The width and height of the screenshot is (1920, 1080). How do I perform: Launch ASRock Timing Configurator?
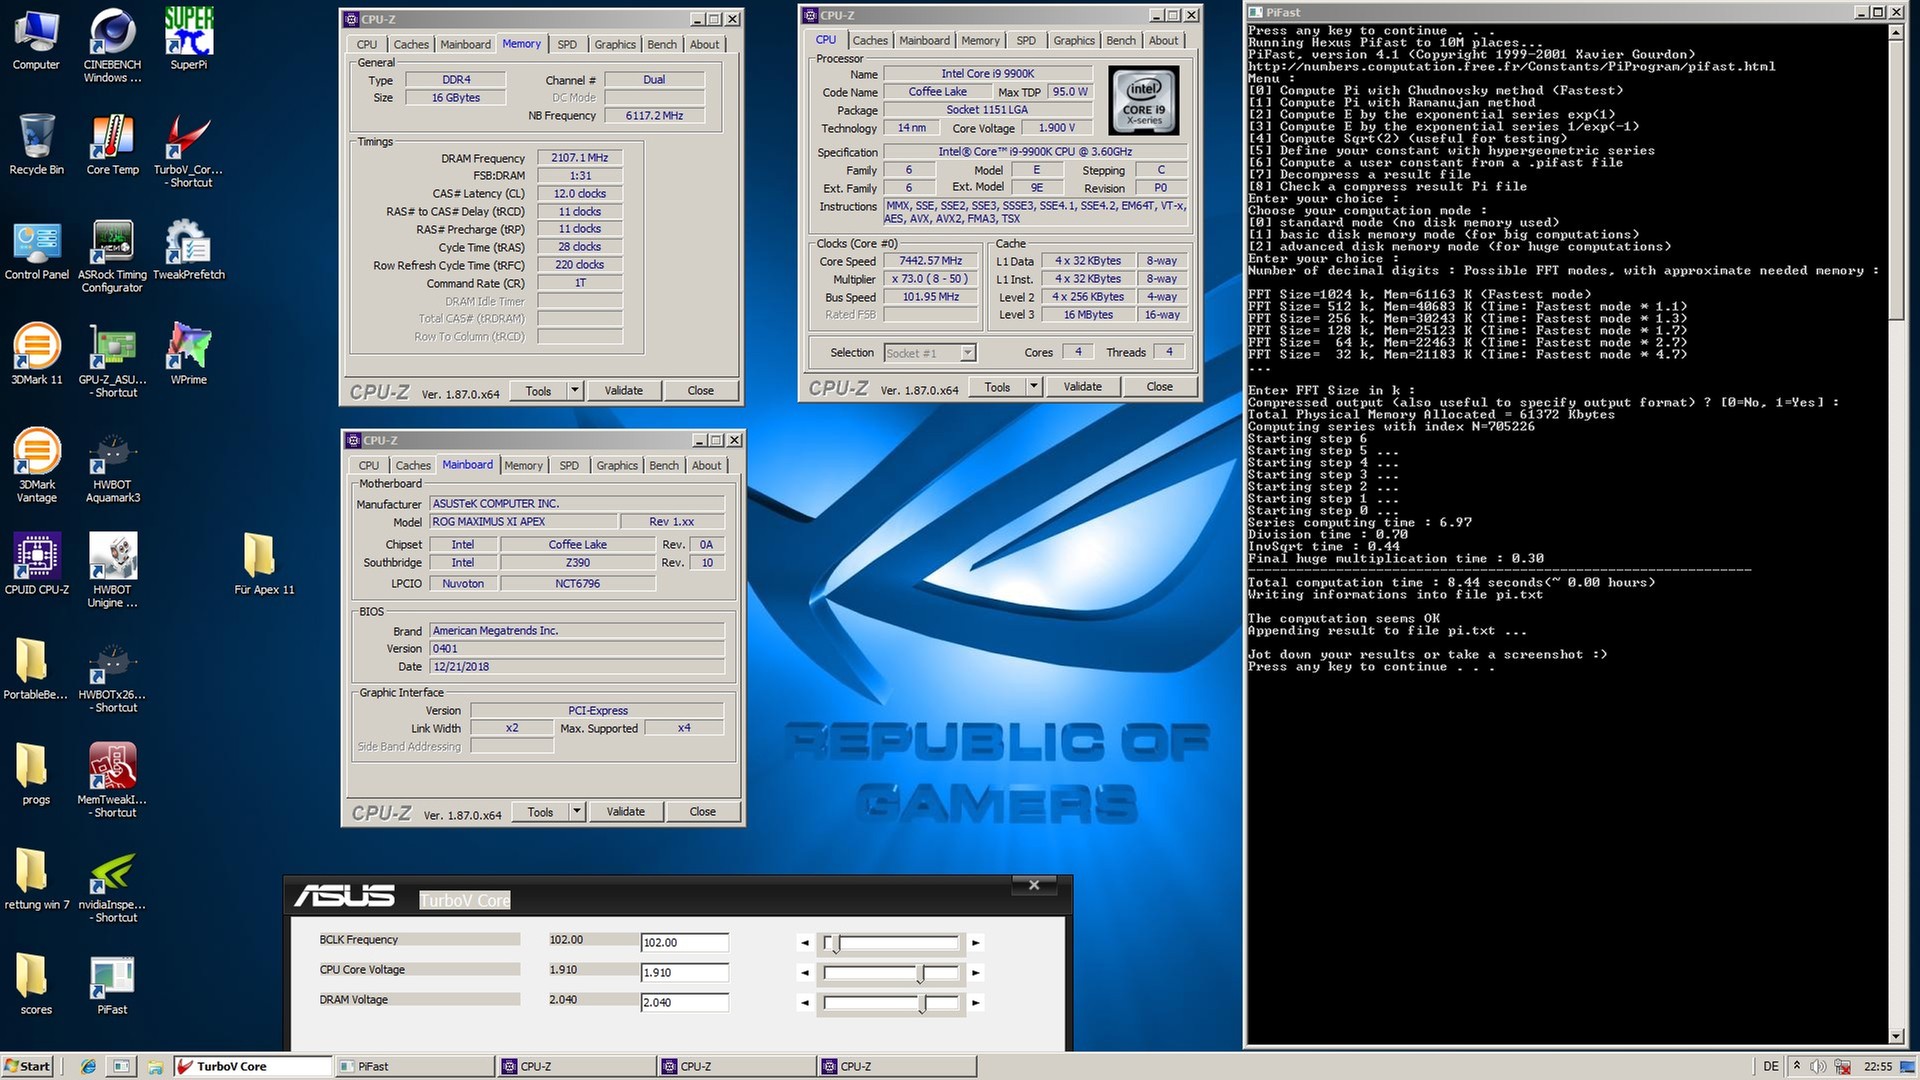tap(112, 255)
